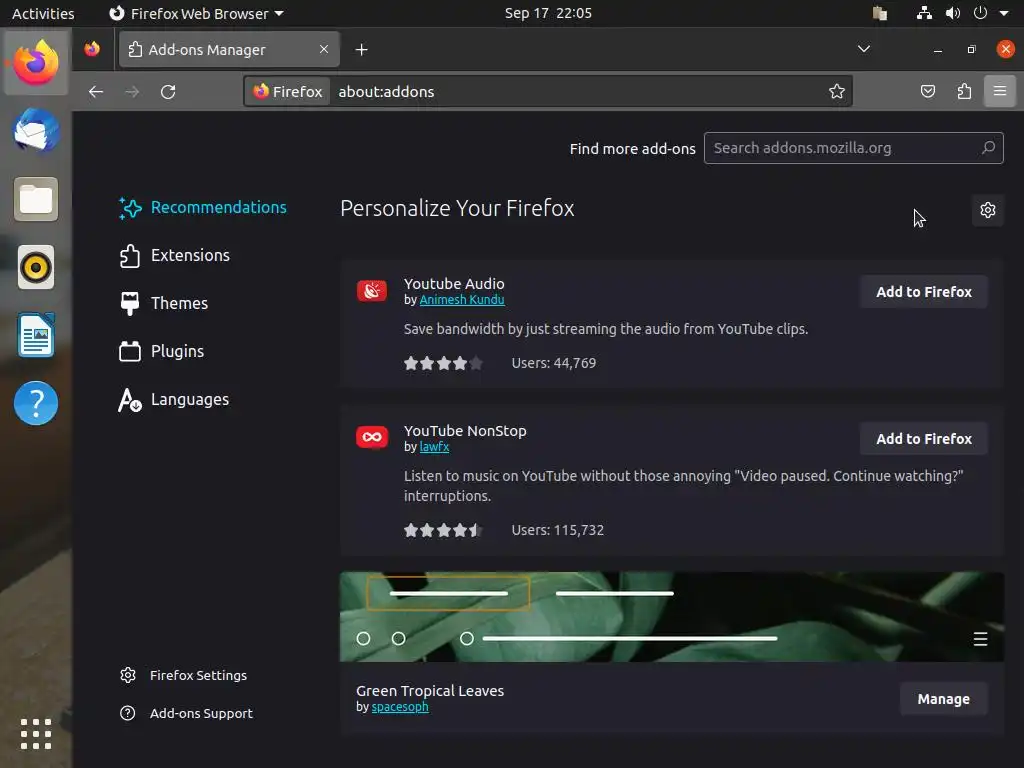Viewport: 1024px width, 768px height.
Task: Launch Thunderbird Mail from the dock
Action: tap(36, 131)
